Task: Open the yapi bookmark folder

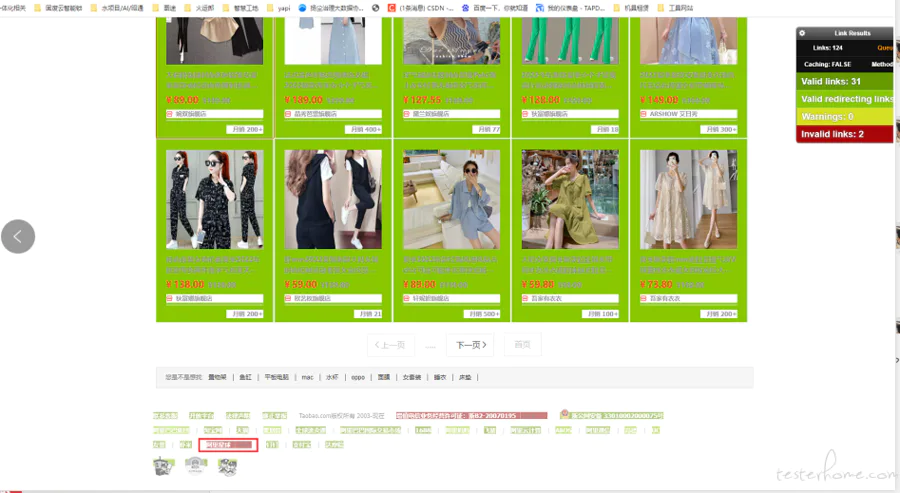Action: point(278,8)
